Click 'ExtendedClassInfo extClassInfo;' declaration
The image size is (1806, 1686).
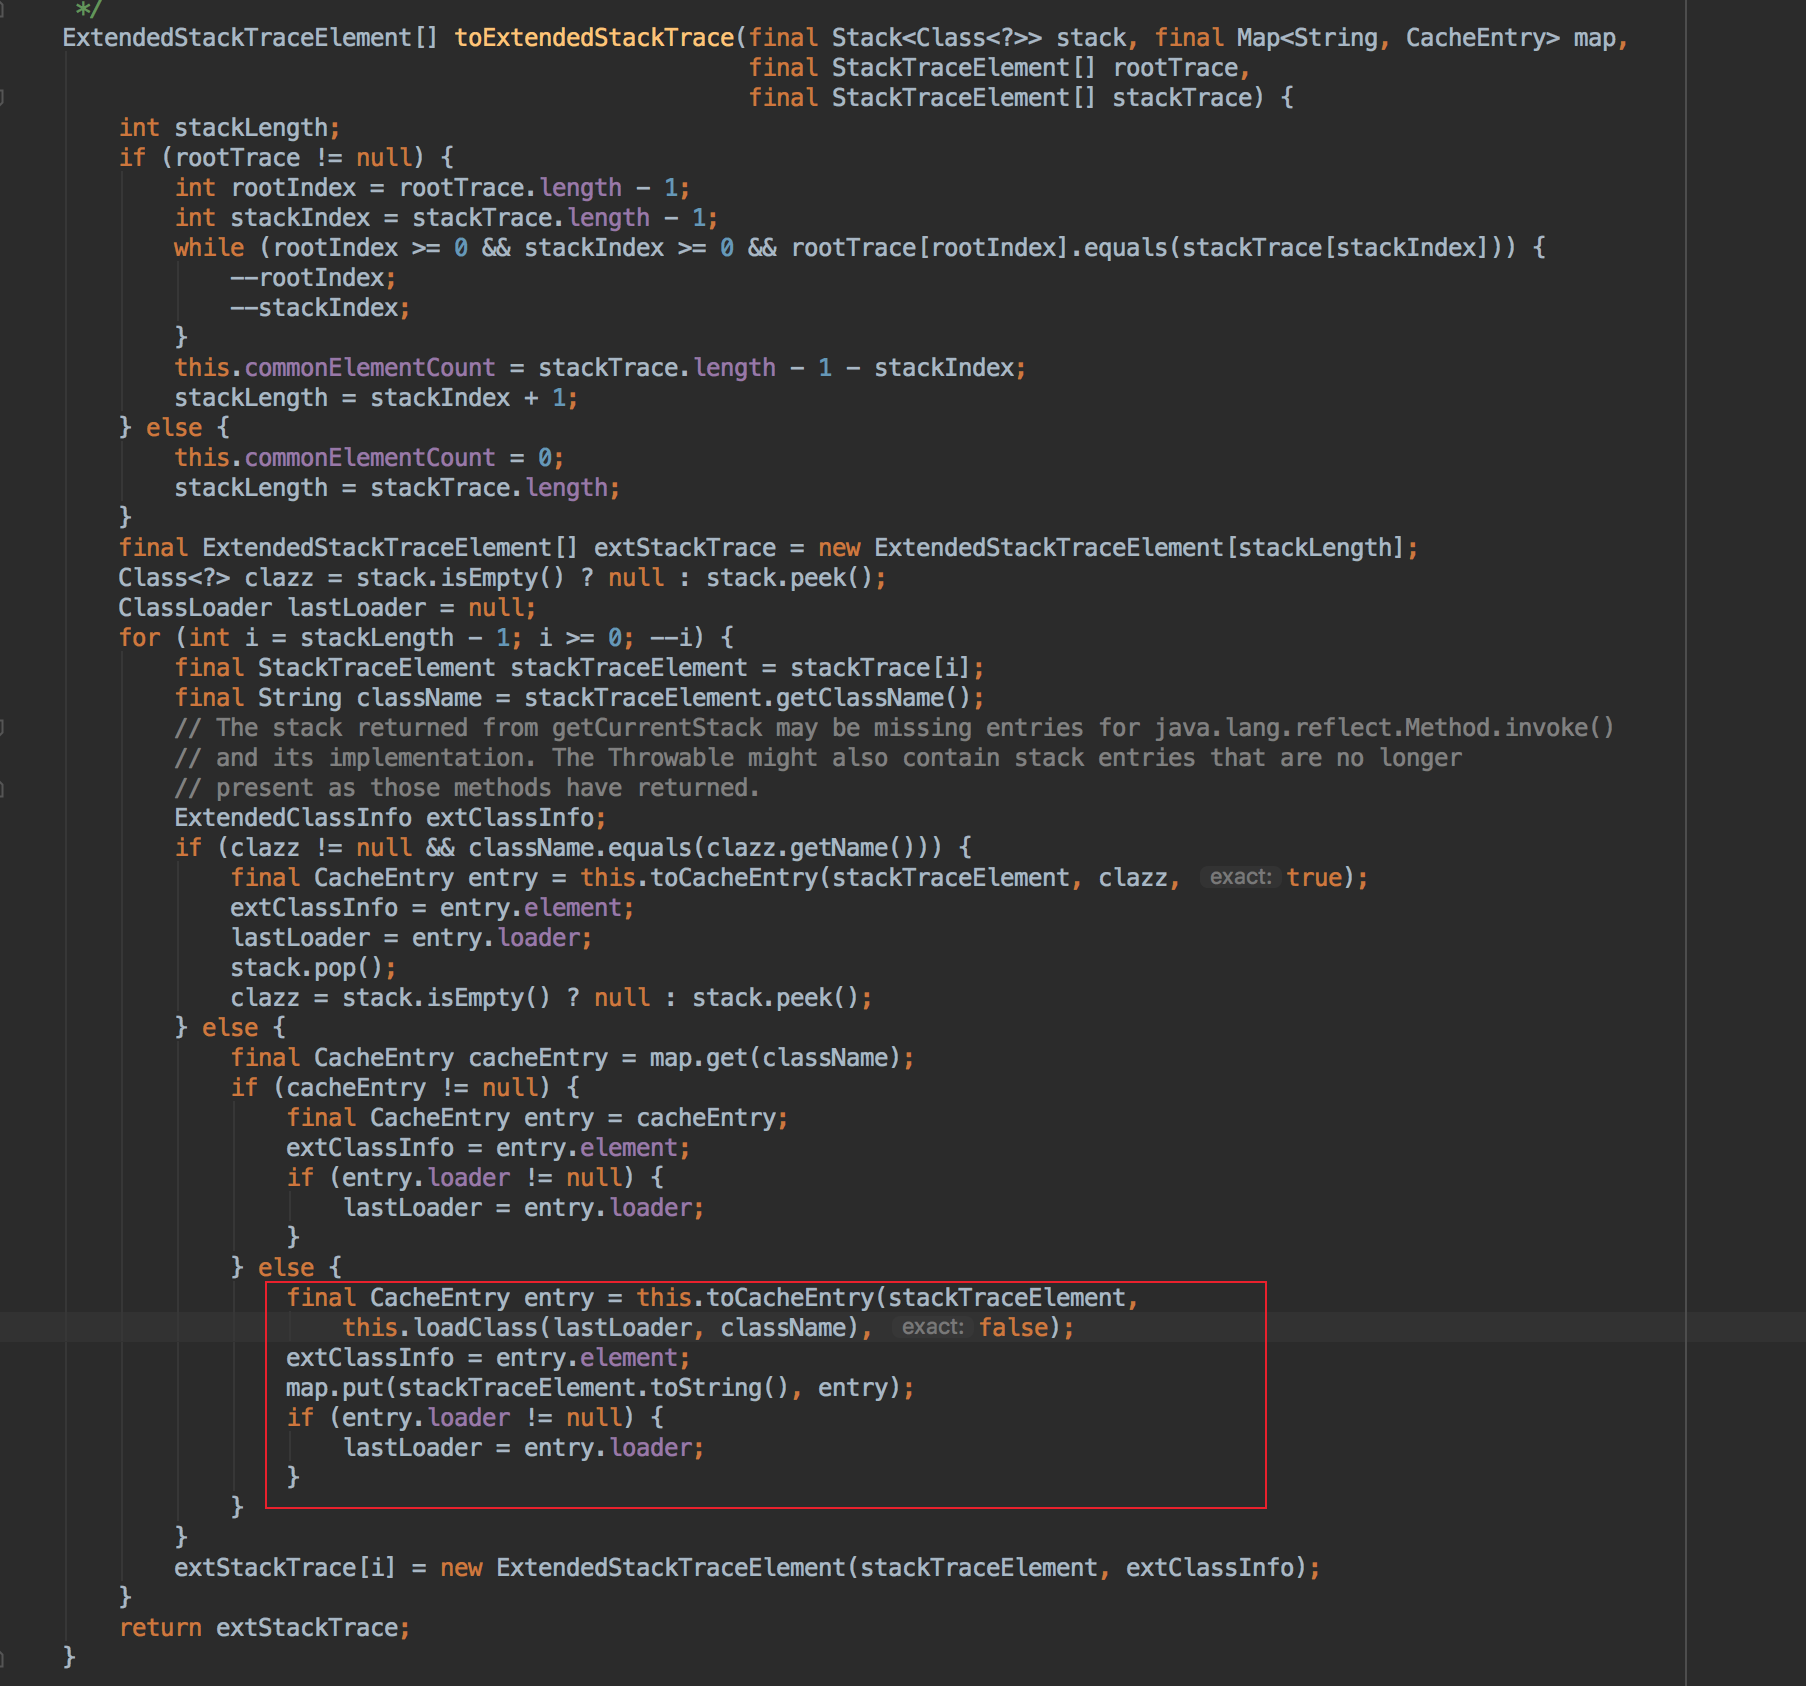[x=390, y=818]
